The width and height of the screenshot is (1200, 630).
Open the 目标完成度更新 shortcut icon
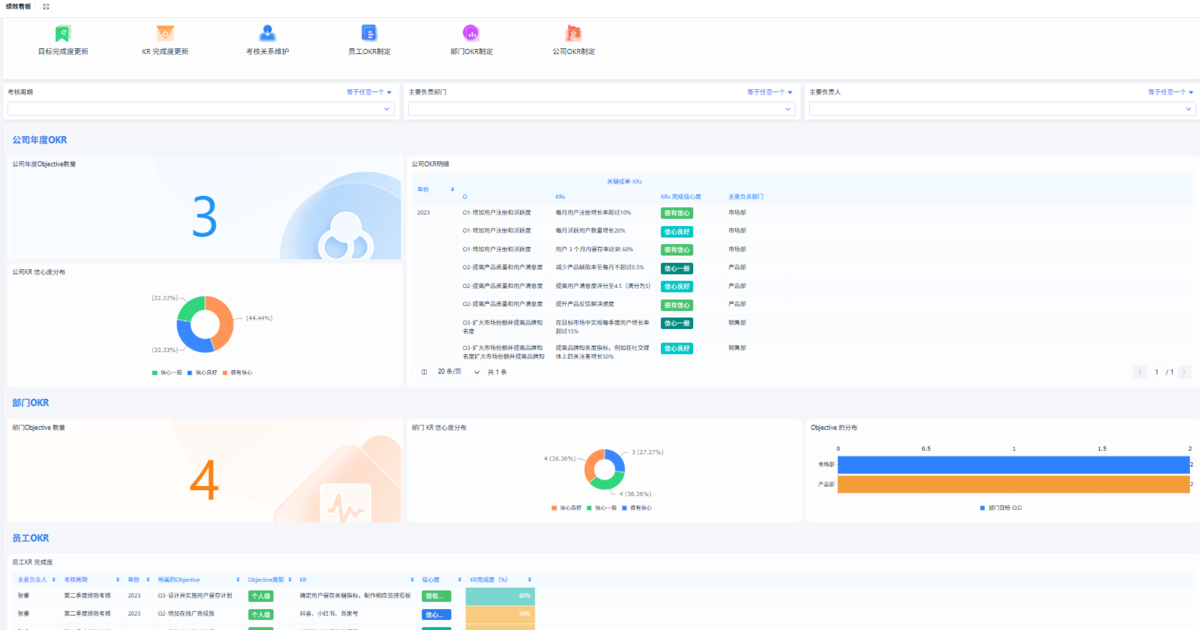point(63,33)
